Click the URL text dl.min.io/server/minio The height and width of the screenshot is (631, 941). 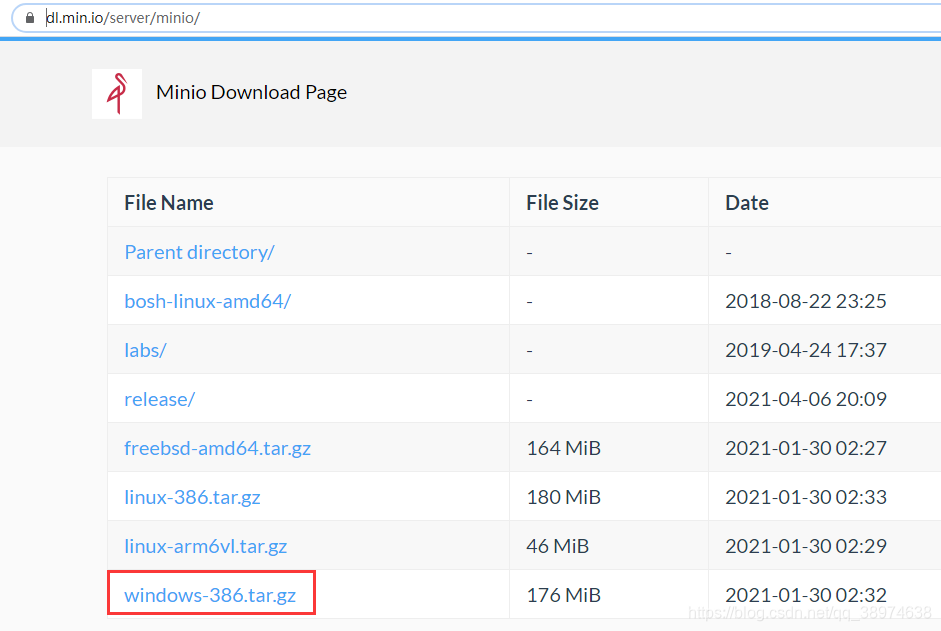tap(122, 17)
